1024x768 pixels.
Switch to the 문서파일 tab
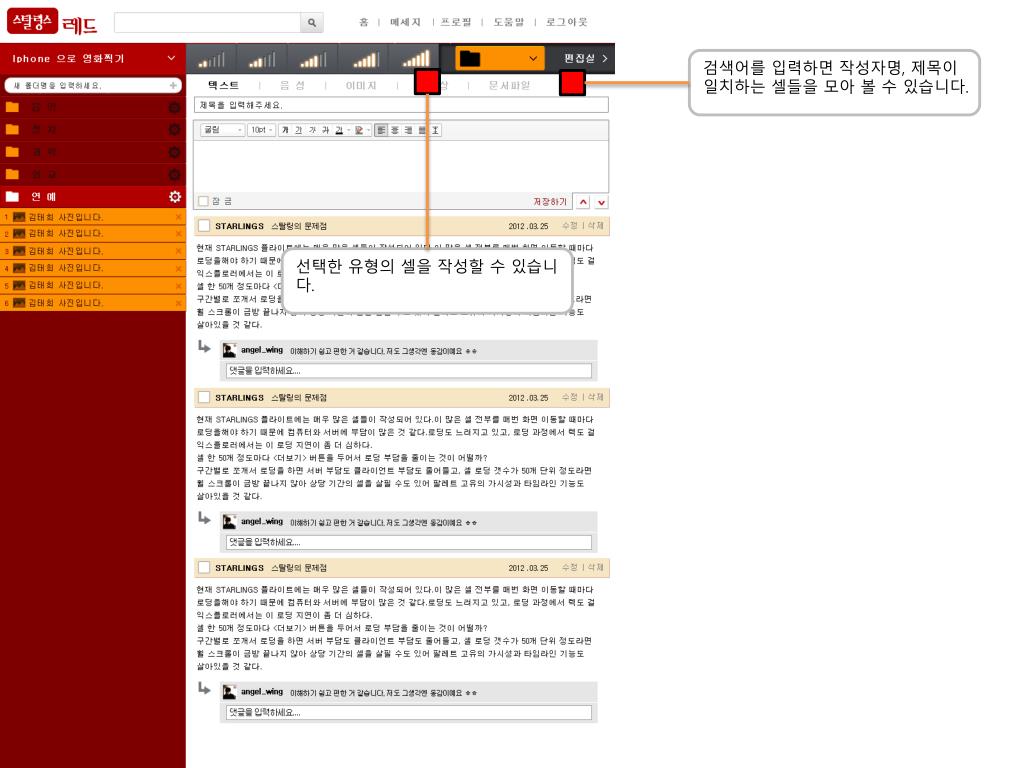509,86
